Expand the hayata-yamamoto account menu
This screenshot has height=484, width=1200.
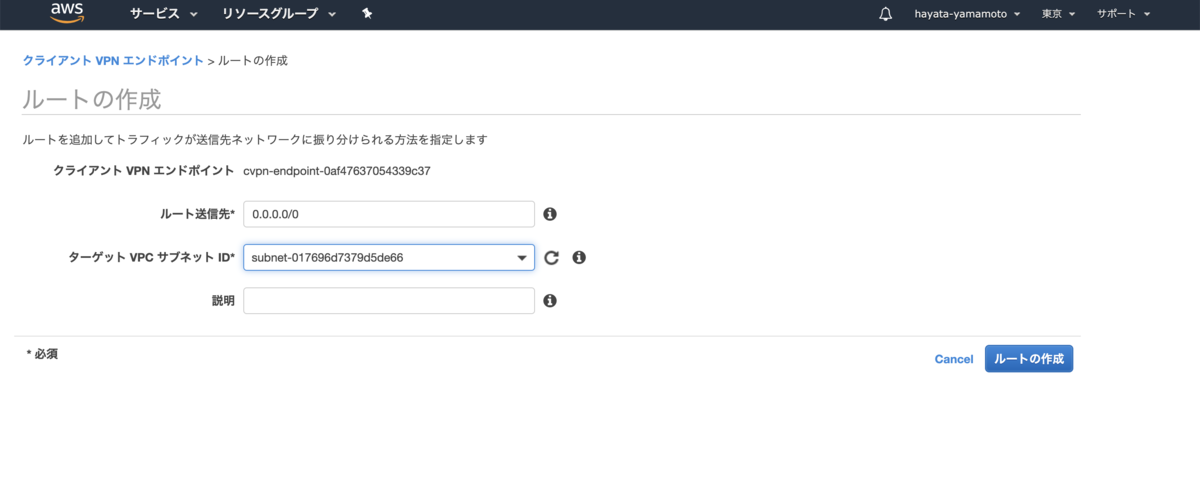pos(967,14)
